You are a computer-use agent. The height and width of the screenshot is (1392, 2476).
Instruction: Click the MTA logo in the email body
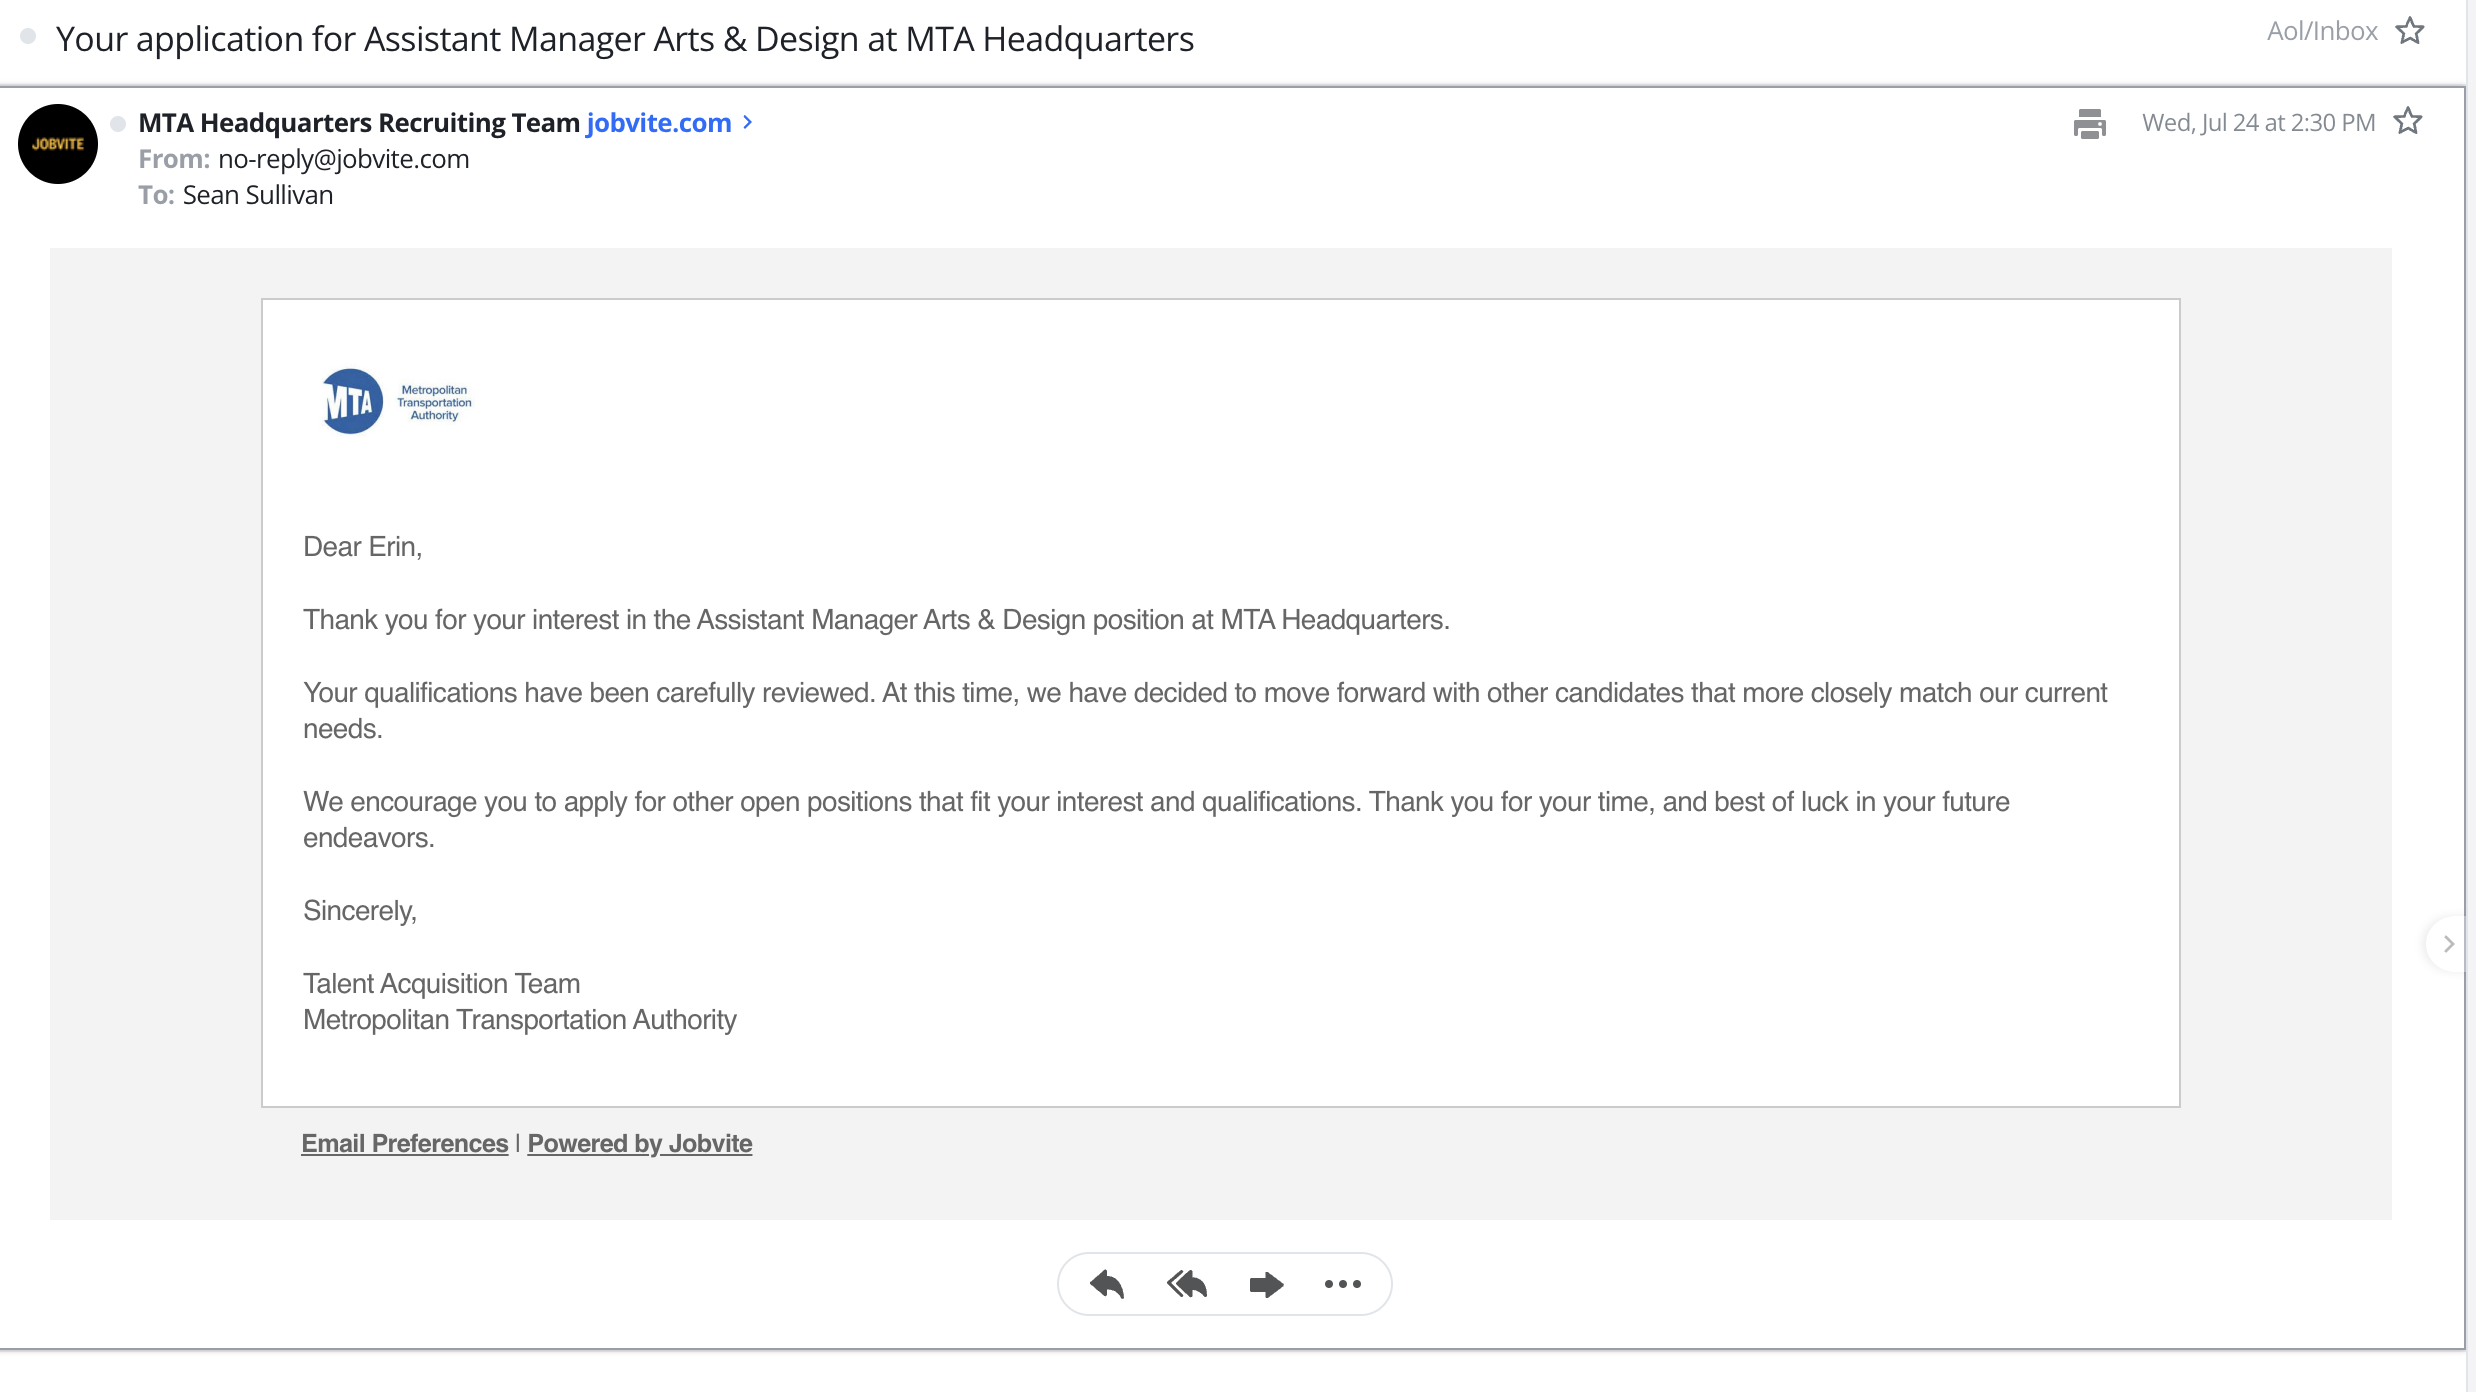coord(395,400)
